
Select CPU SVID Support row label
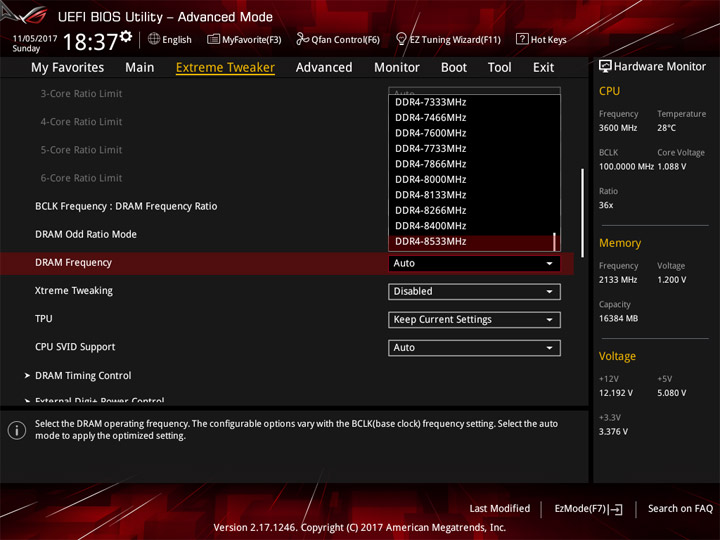[x=75, y=347]
